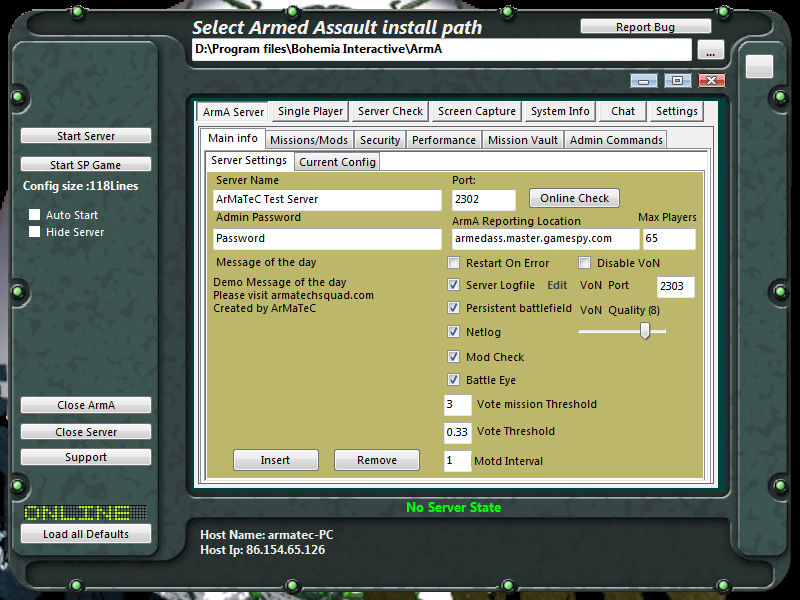The width and height of the screenshot is (800, 600).
Task: Click the VoN Port field showing 2303
Action: 676,287
